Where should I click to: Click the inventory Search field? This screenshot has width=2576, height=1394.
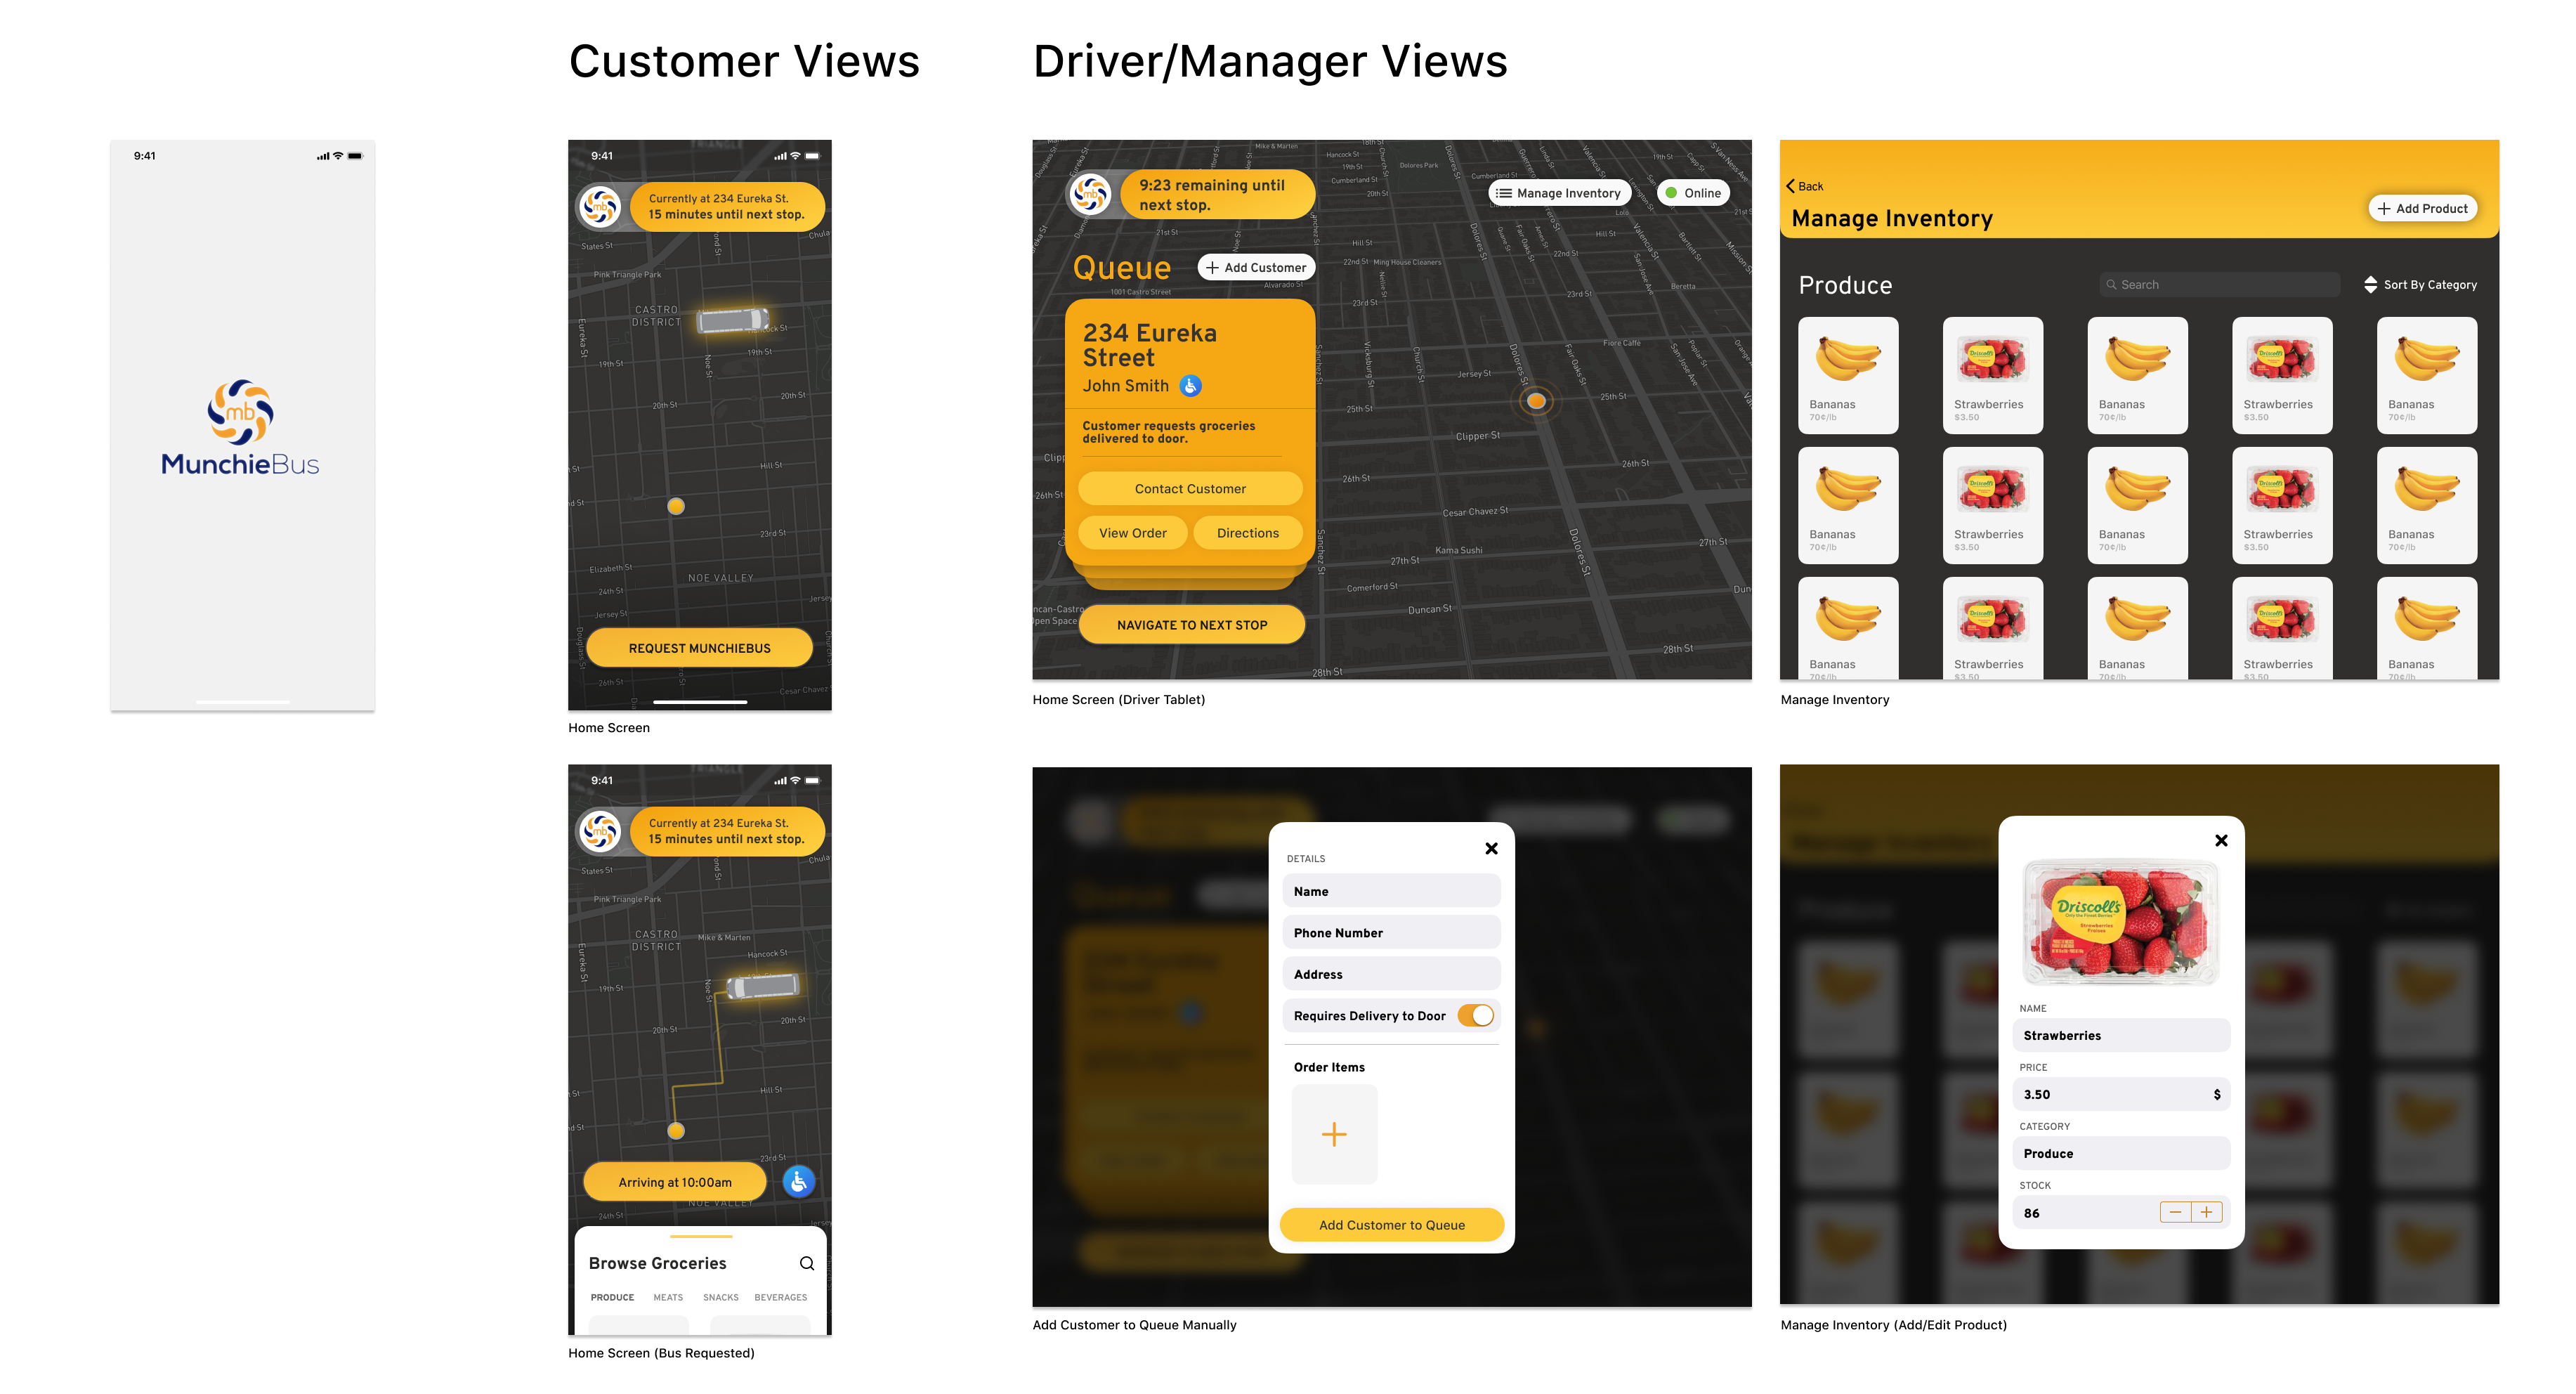(2219, 285)
